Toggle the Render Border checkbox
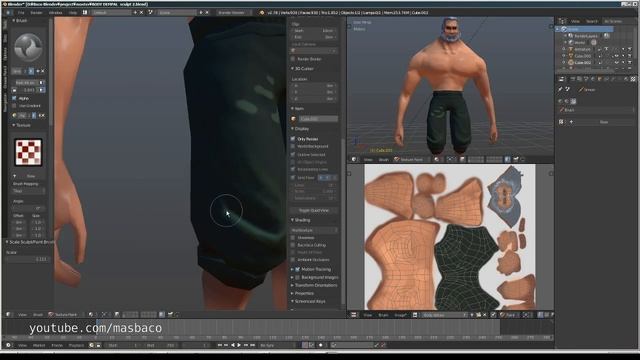This screenshot has width=640, height=360. 293,59
